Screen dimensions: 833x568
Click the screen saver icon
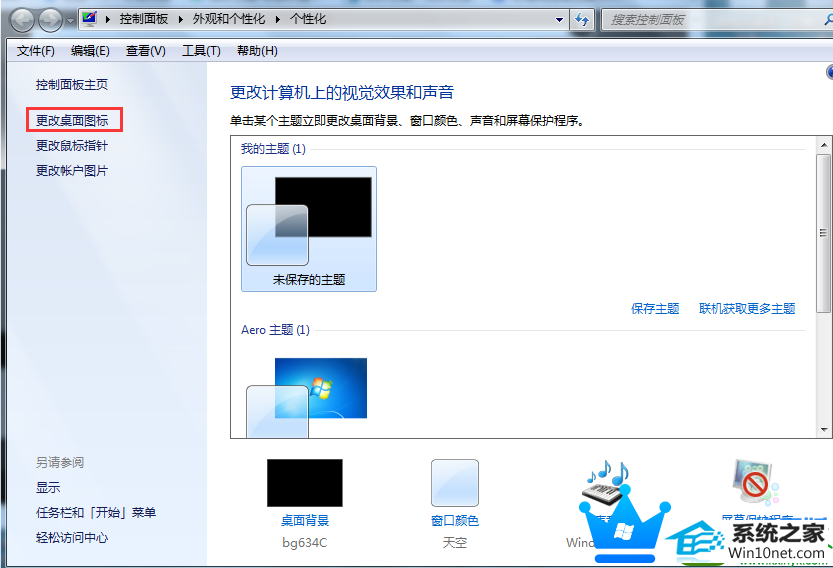pyautogui.click(x=755, y=482)
